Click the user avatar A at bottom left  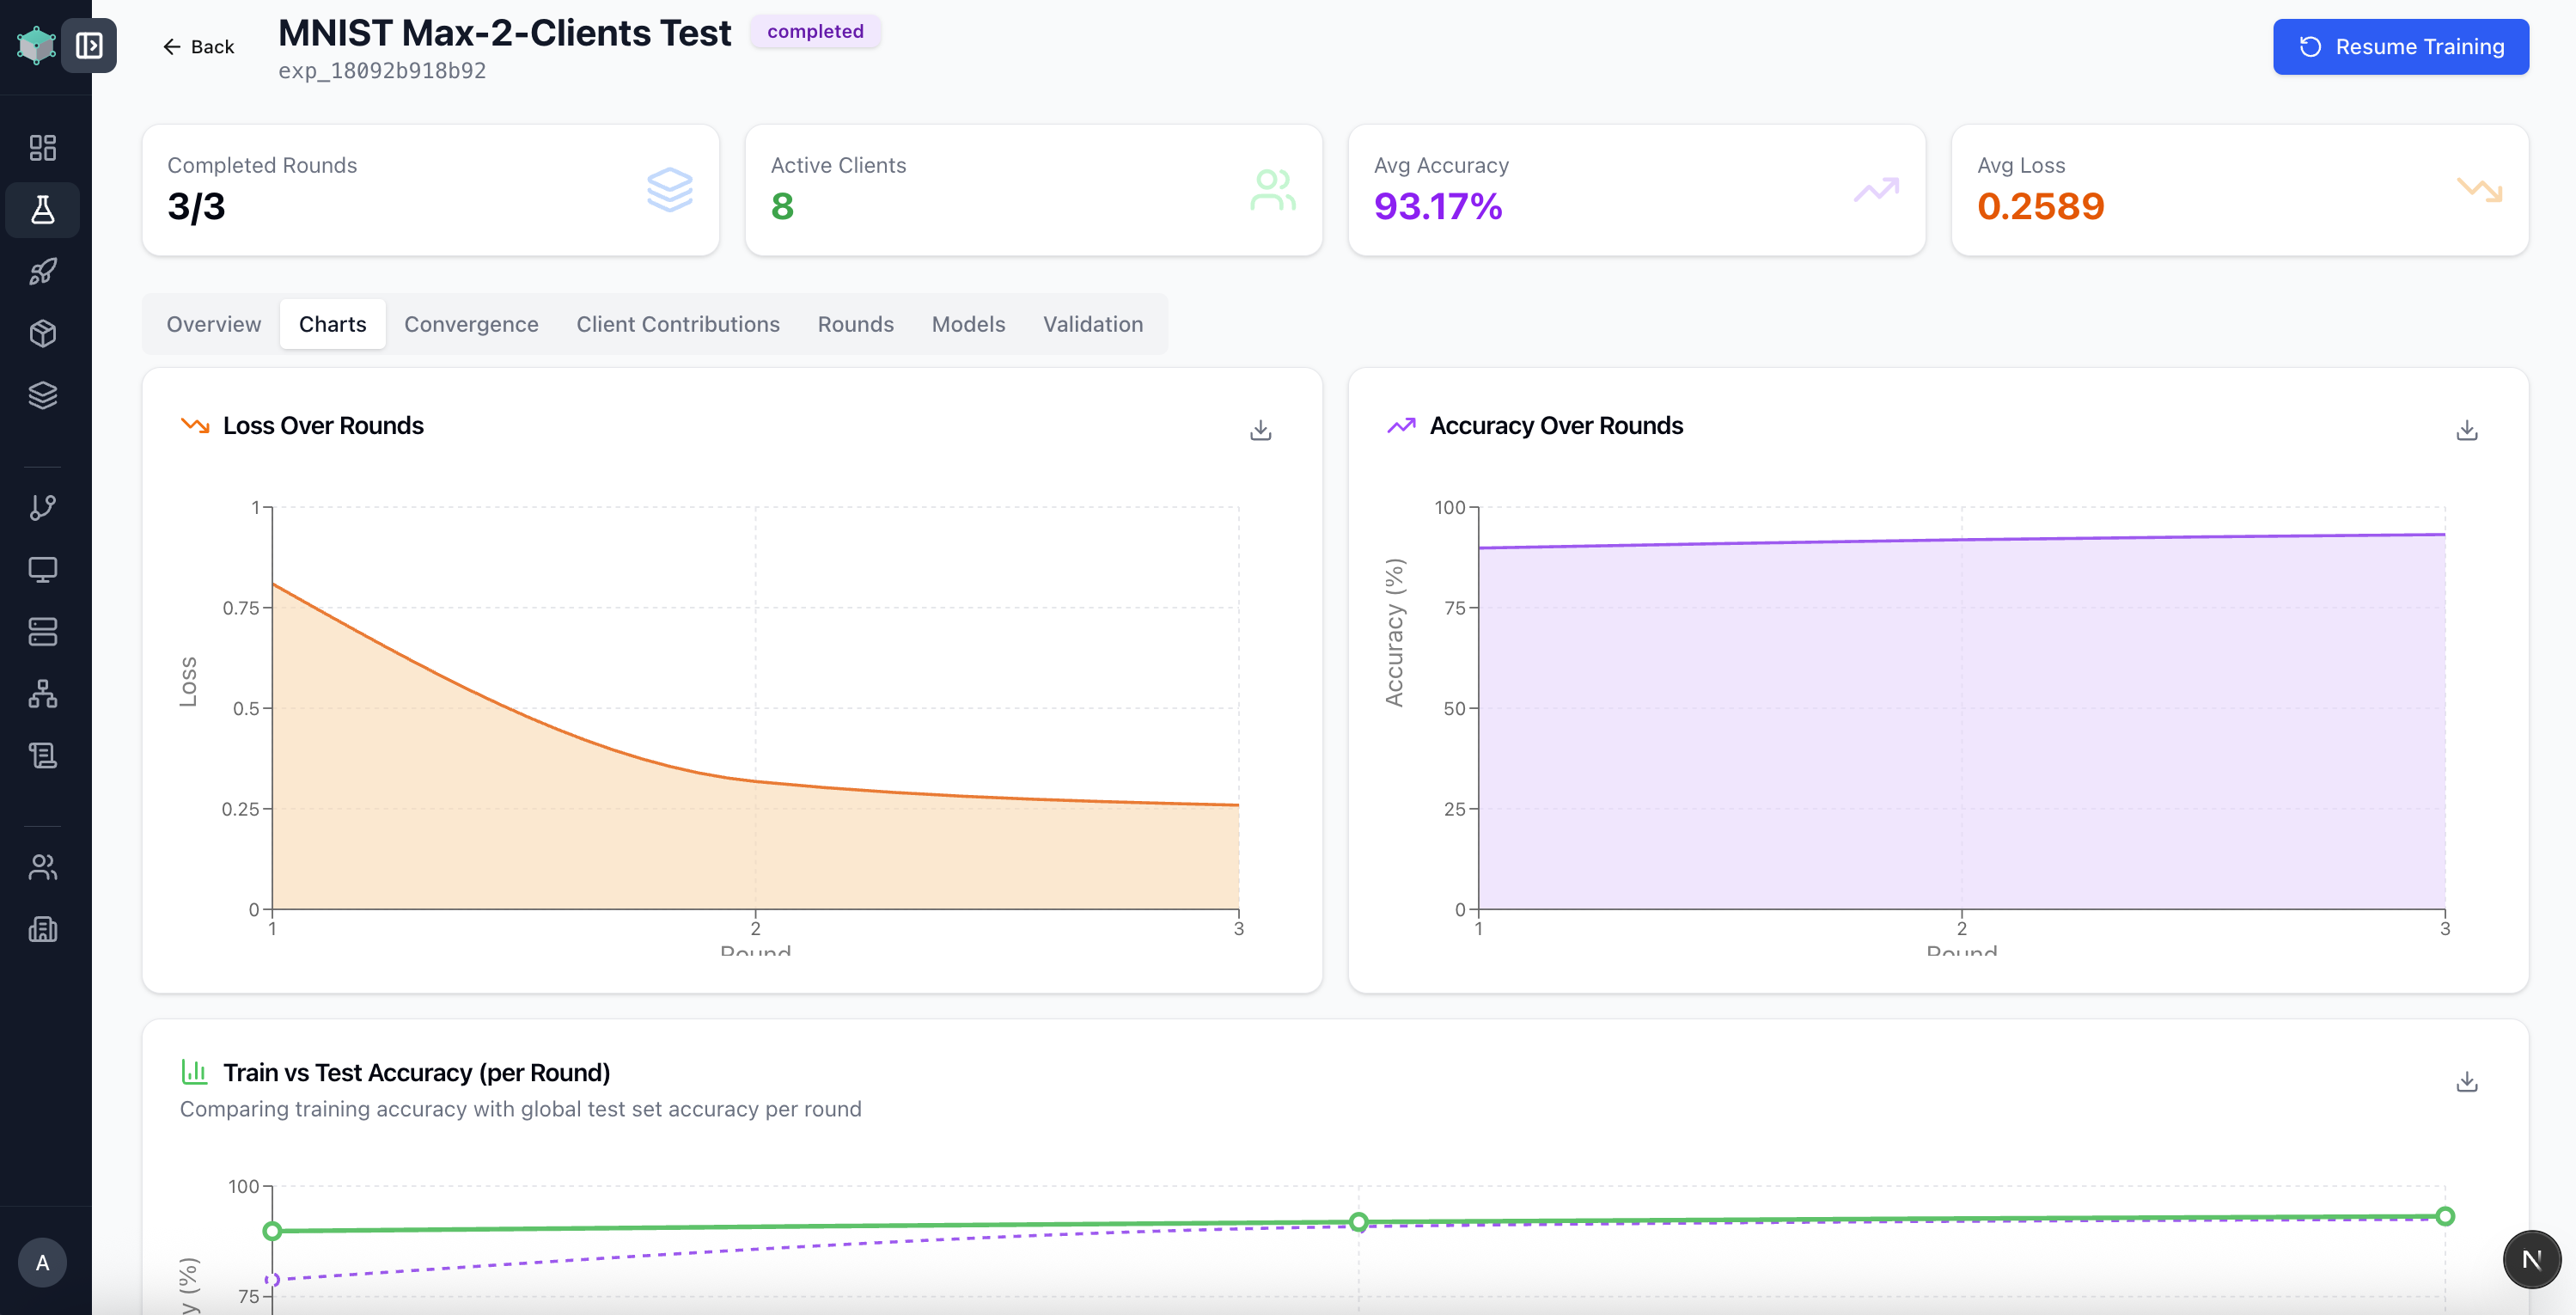42,1262
